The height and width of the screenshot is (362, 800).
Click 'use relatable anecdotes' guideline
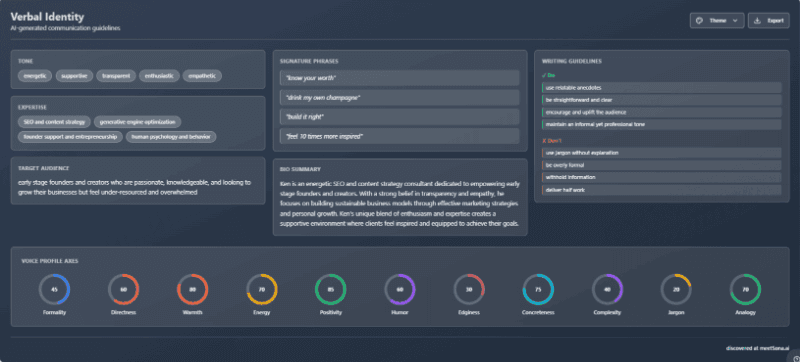pos(662,88)
